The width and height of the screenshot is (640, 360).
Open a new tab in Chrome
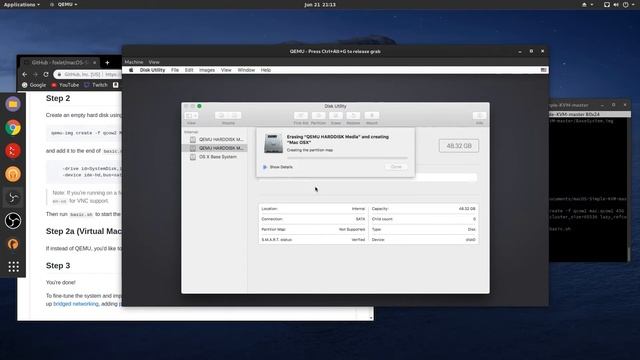107,62
